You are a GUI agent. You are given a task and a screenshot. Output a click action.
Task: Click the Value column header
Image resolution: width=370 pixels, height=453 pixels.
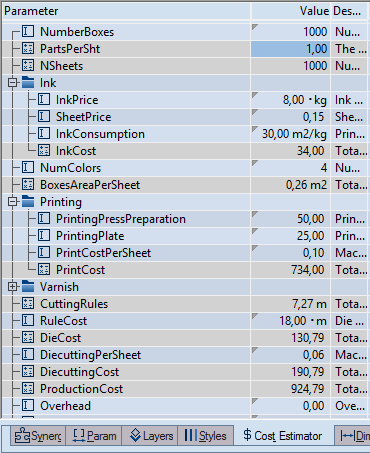(290, 11)
